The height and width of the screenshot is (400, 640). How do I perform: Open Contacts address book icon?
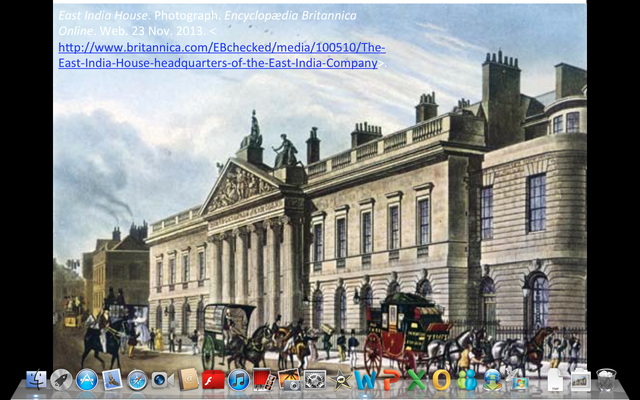tap(188, 379)
